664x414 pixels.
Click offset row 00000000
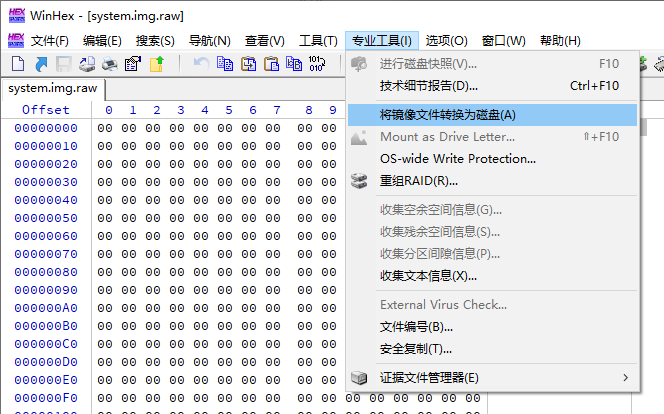coord(46,128)
